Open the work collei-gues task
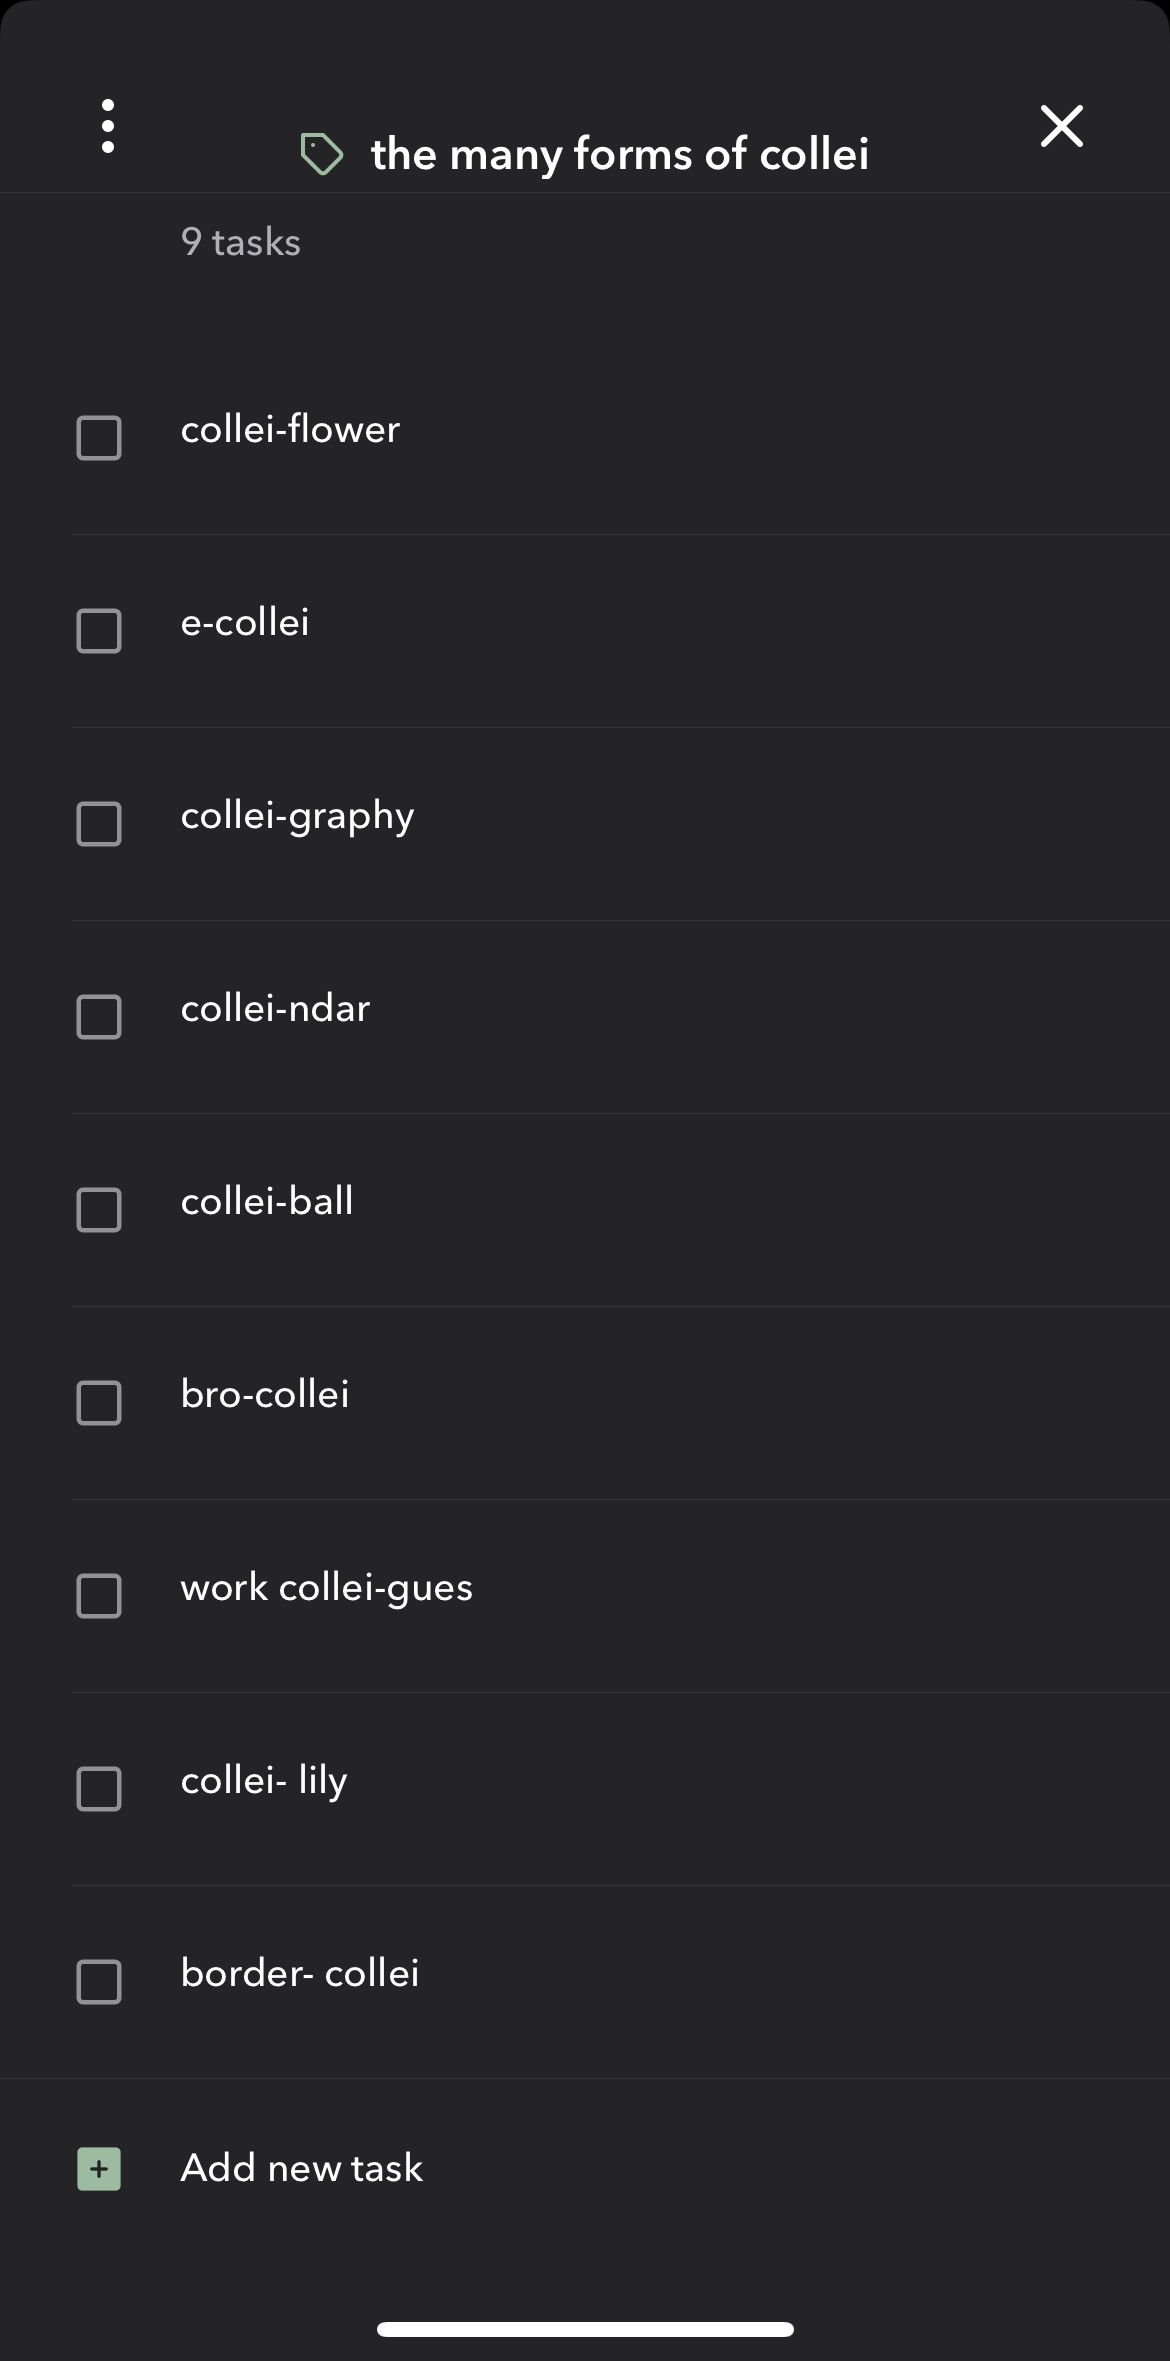The height and width of the screenshot is (2361, 1170). pos(326,1588)
